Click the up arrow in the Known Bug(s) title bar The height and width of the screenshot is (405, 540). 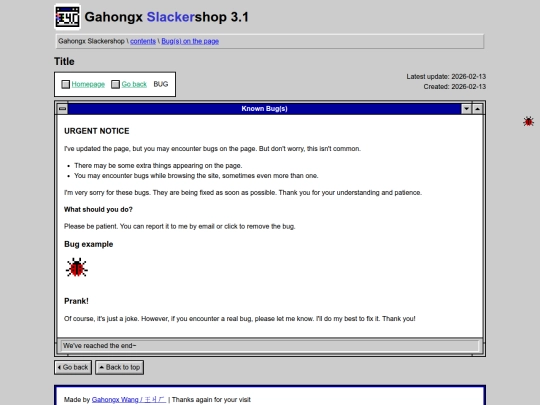[477, 109]
